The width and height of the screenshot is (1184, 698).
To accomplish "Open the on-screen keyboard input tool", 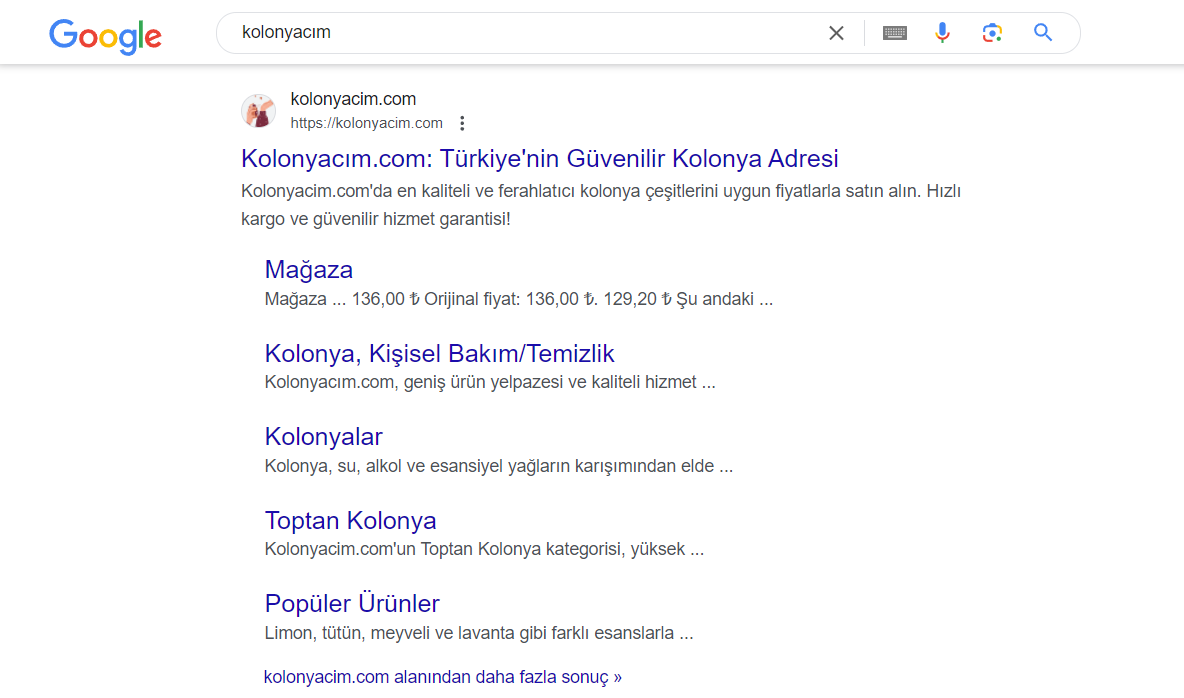I will [x=894, y=33].
